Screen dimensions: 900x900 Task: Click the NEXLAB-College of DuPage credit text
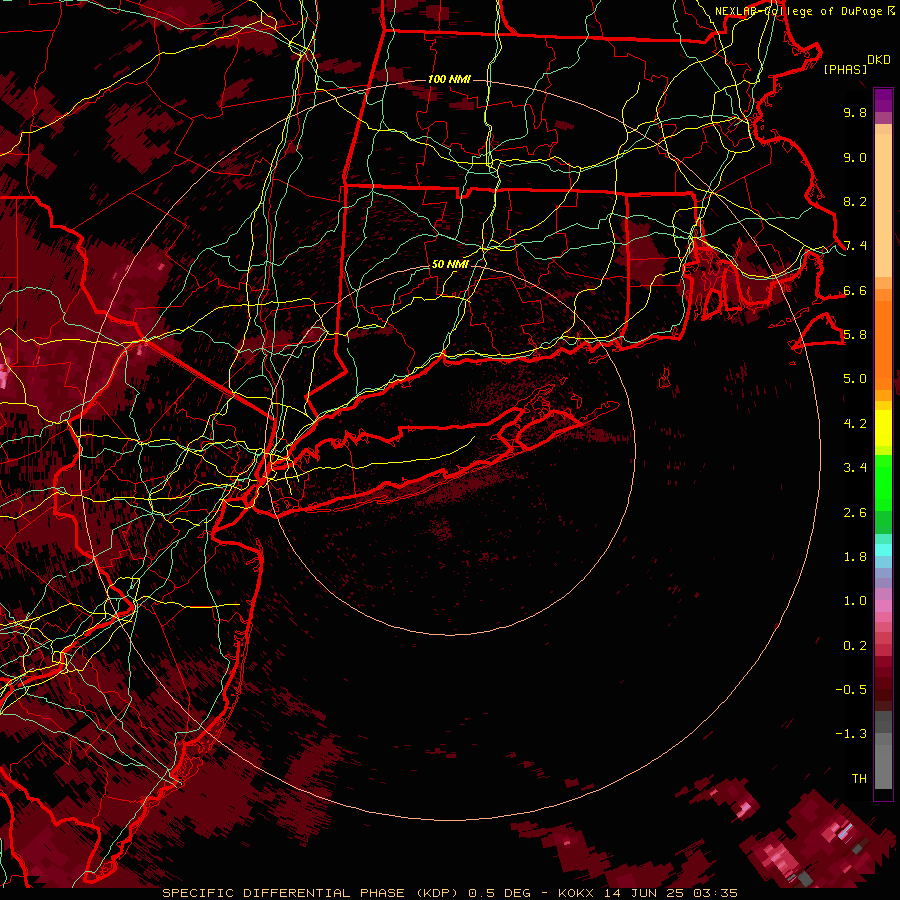(799, 11)
